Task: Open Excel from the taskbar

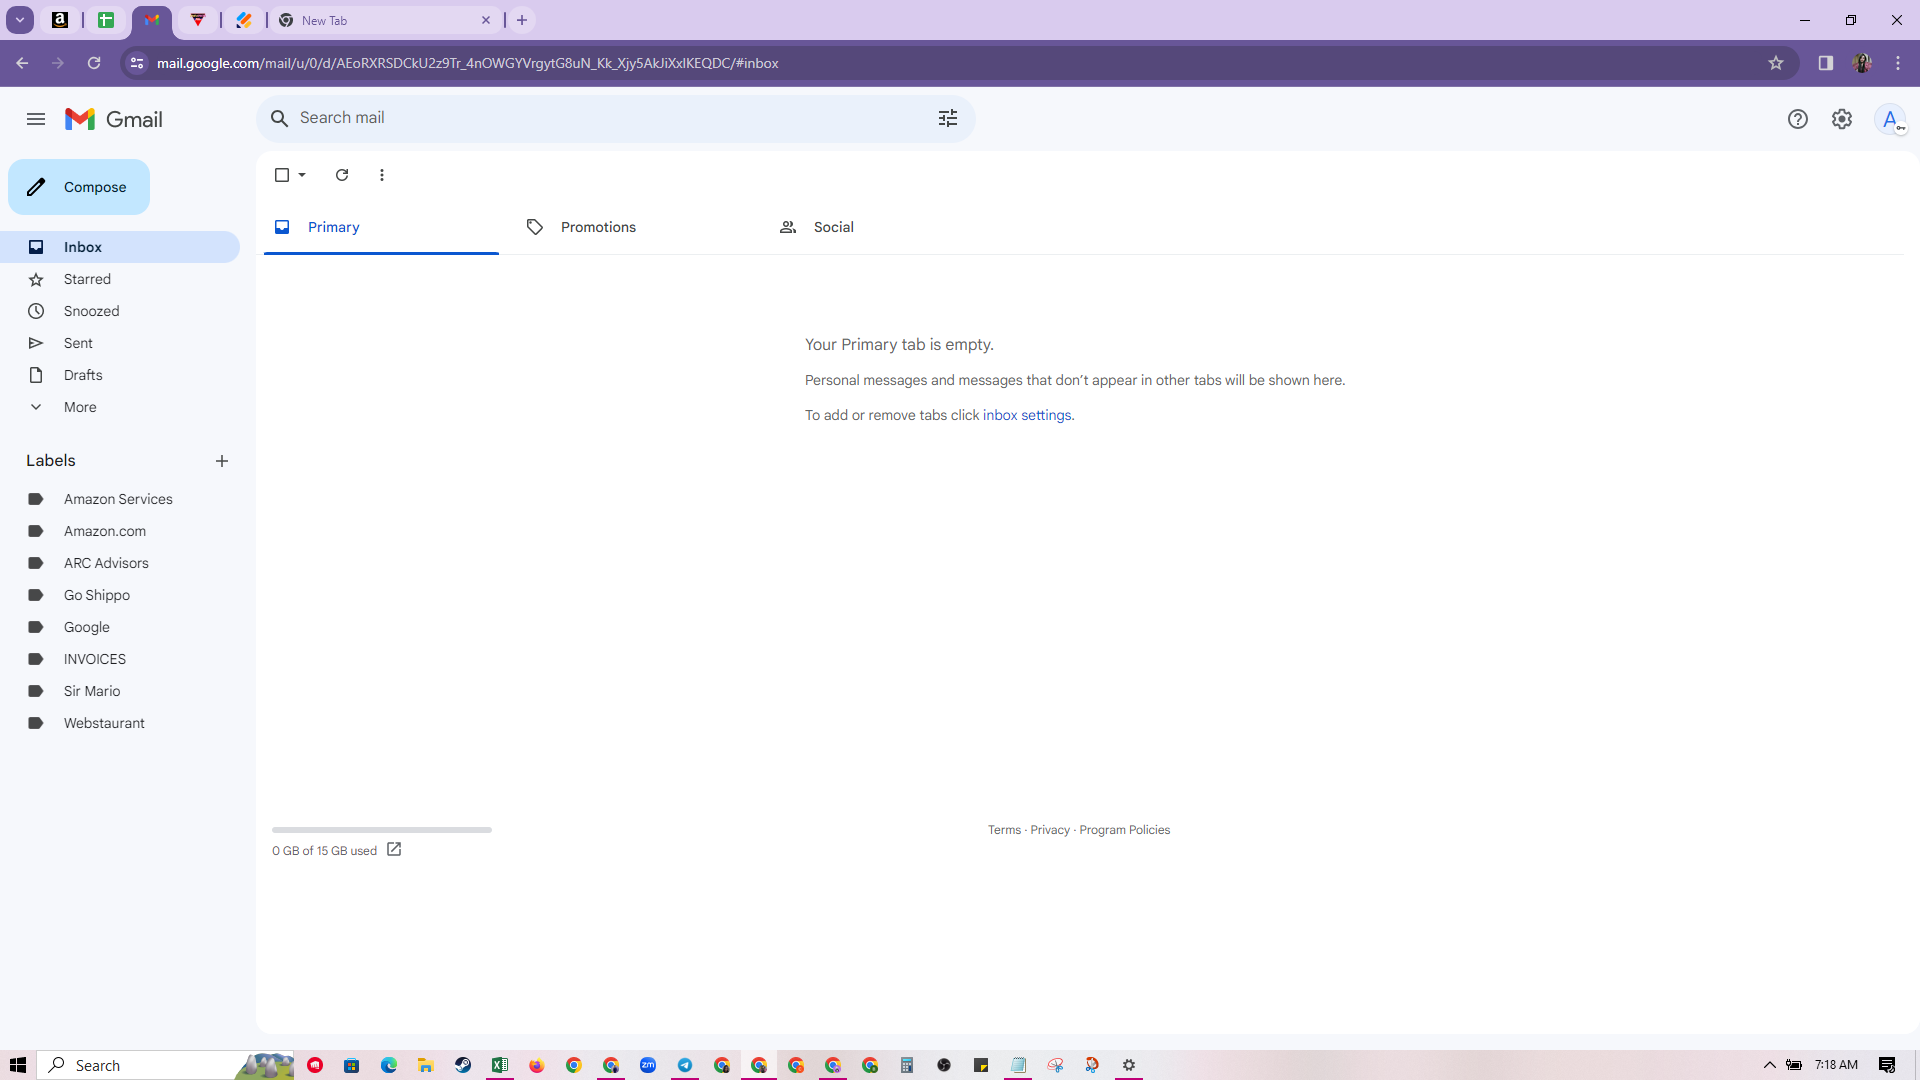Action: (500, 1065)
